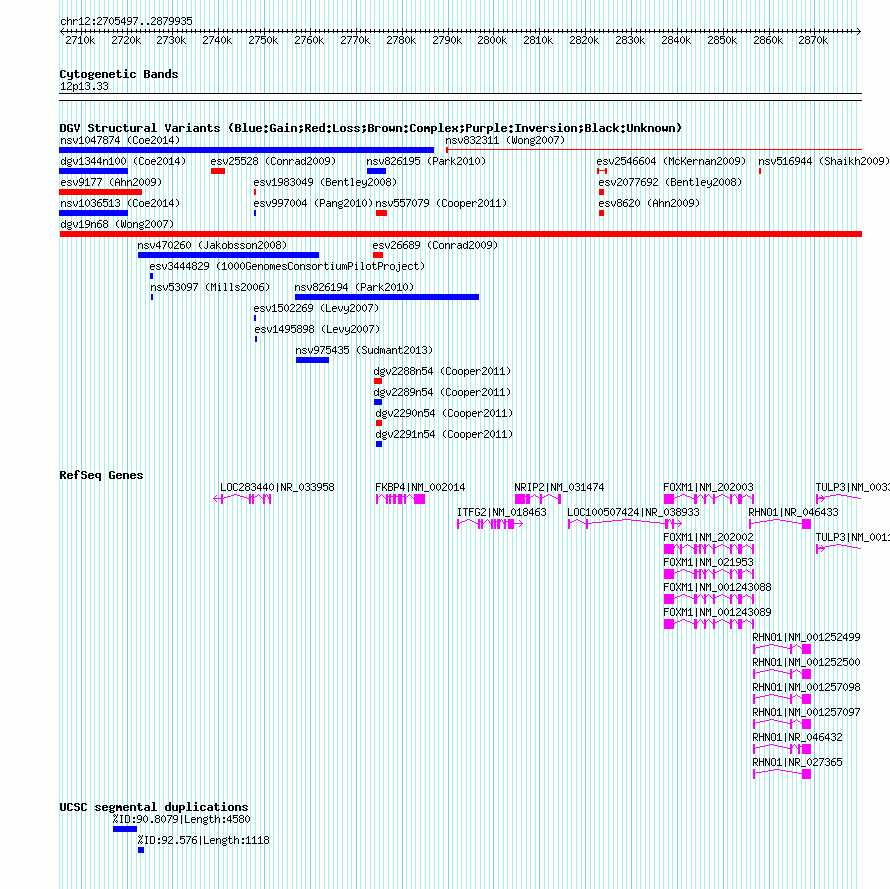
Task: Open dgv2290n54 (Cooper2011) variant label
Action: point(444,413)
